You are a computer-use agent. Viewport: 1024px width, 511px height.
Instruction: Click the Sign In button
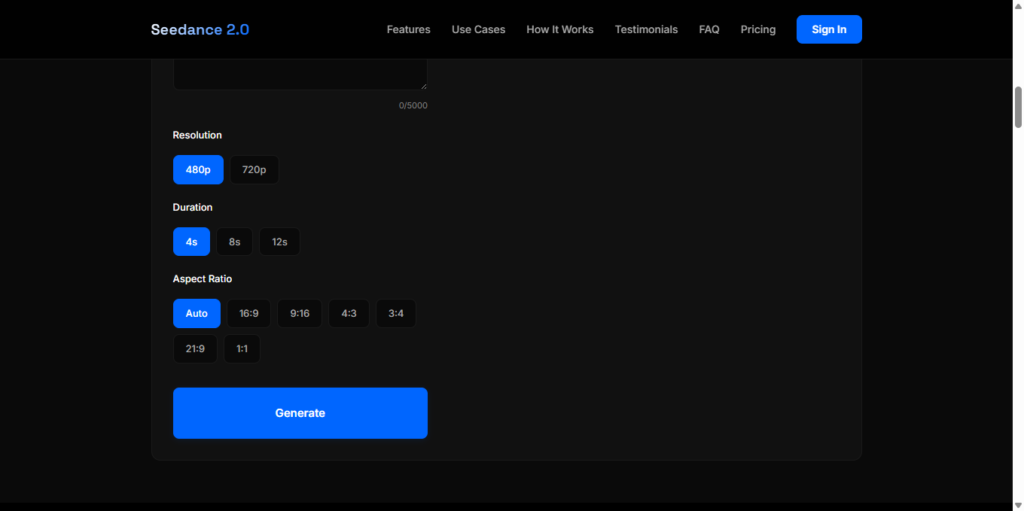coord(829,30)
